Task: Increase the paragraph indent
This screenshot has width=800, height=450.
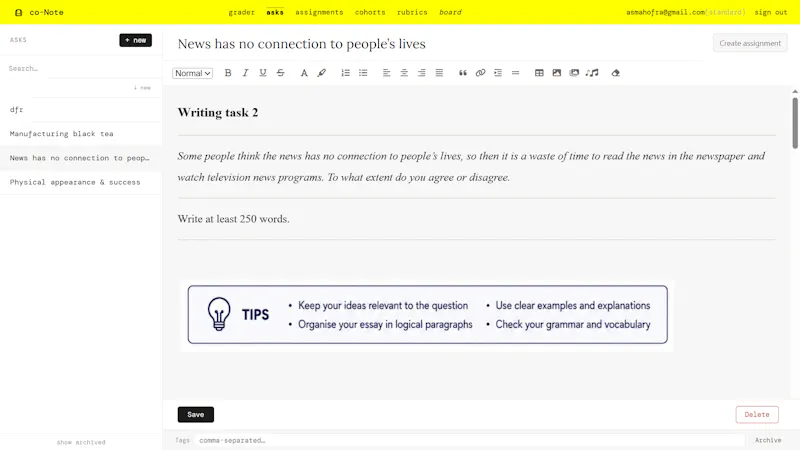Action: pos(498,73)
